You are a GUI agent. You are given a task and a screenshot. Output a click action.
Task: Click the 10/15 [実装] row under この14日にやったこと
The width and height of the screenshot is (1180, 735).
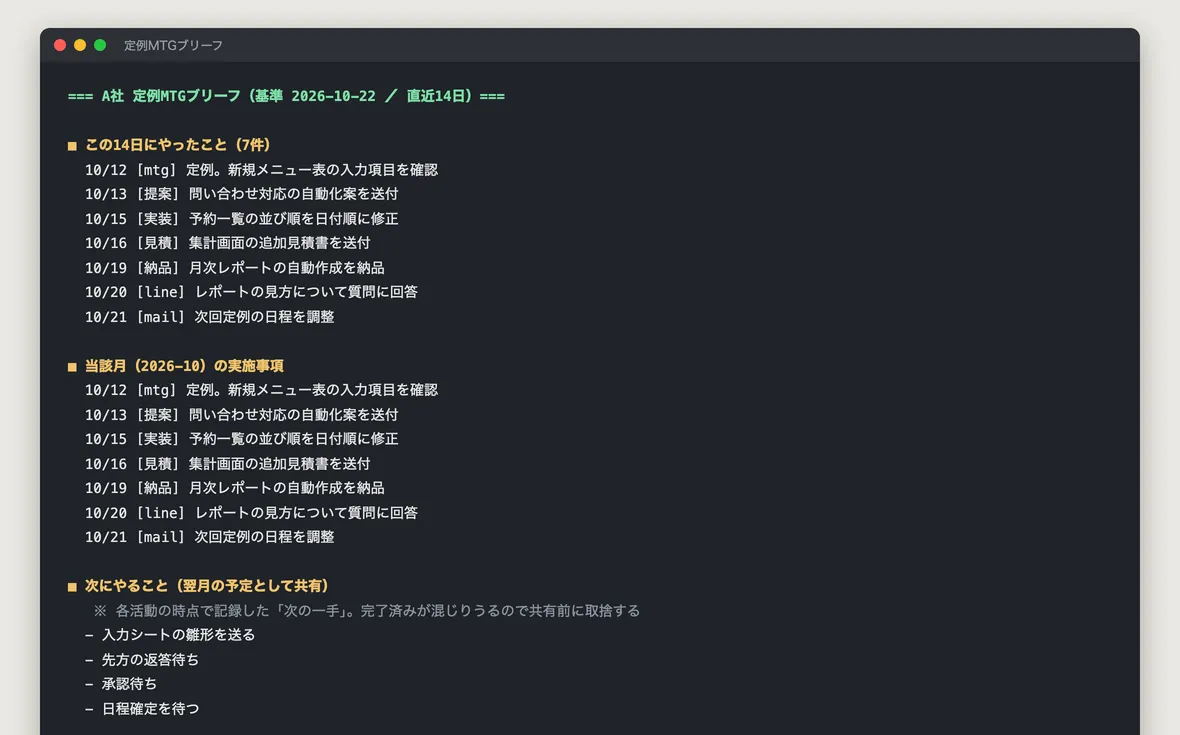pos(242,219)
